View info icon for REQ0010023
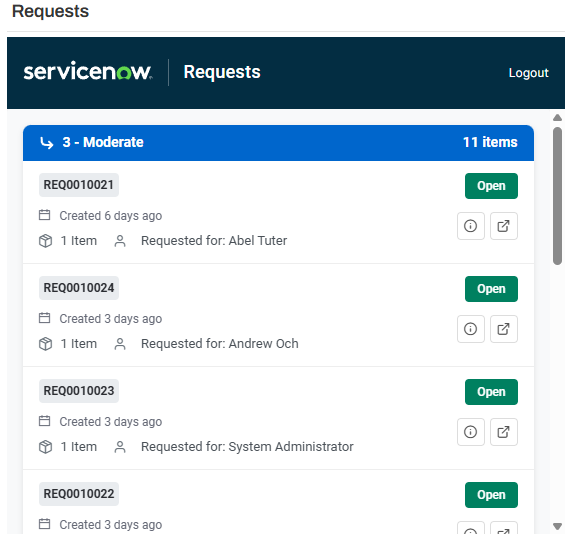Viewport: 575px width, 549px height. click(x=471, y=432)
